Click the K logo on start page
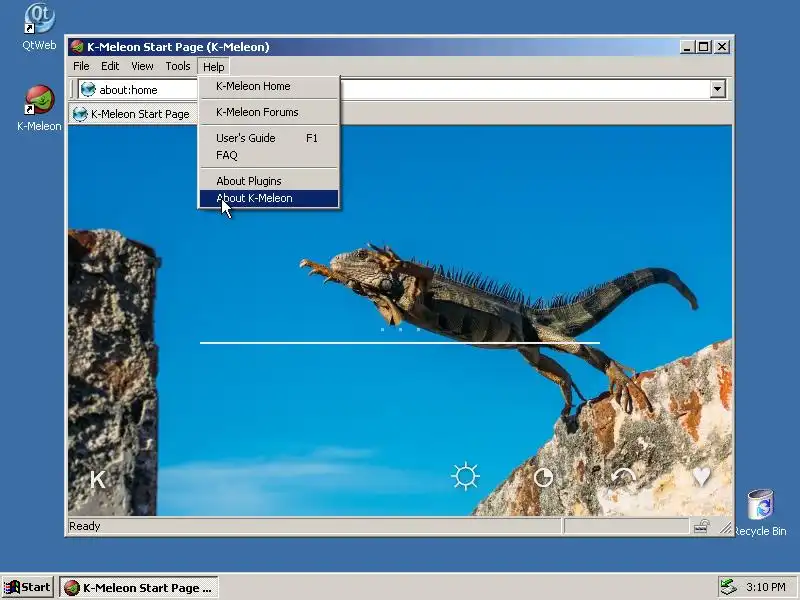The width and height of the screenshot is (800, 600). coord(97,480)
